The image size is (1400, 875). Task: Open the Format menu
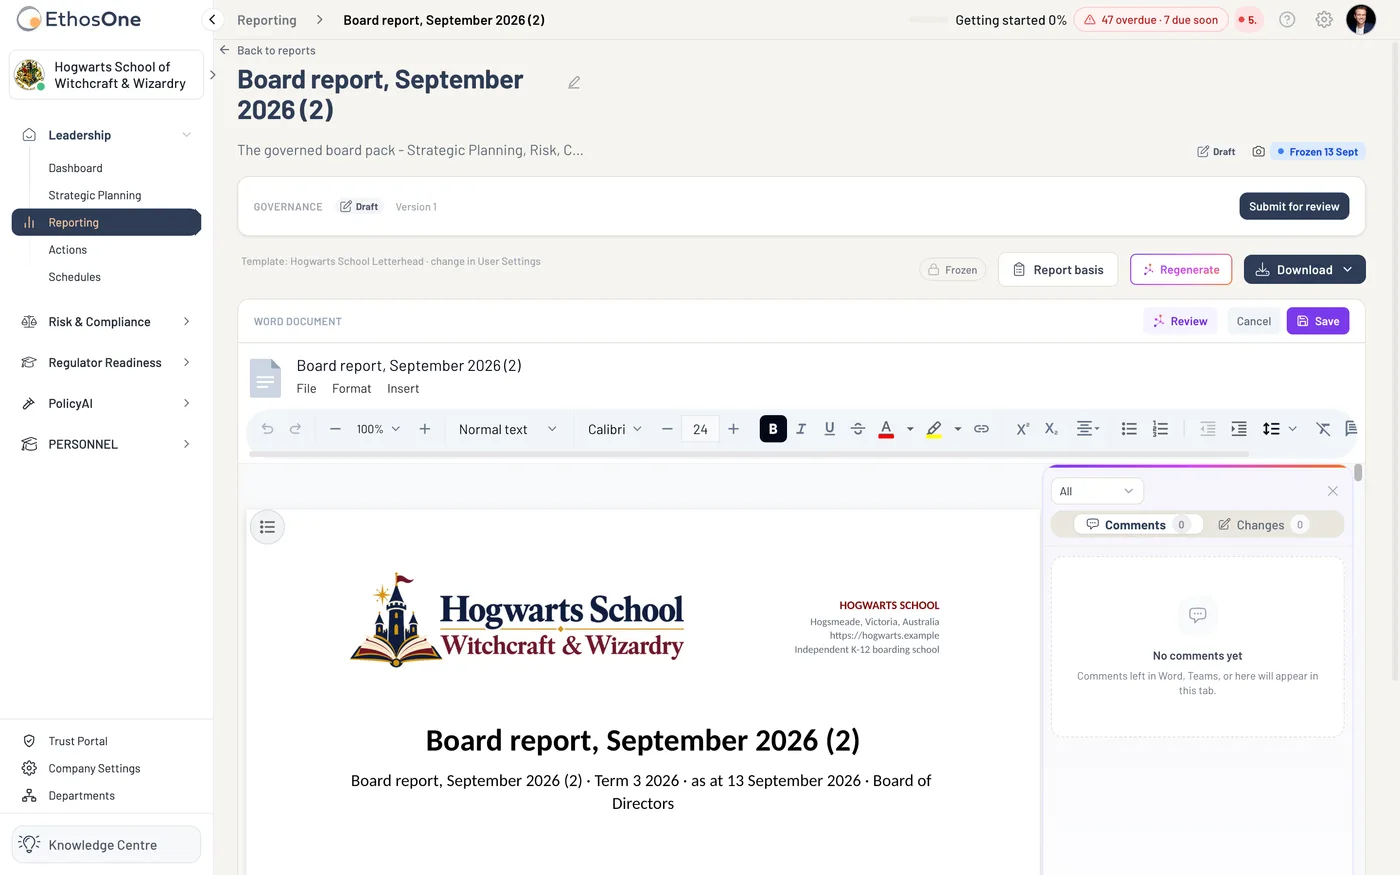(x=351, y=389)
